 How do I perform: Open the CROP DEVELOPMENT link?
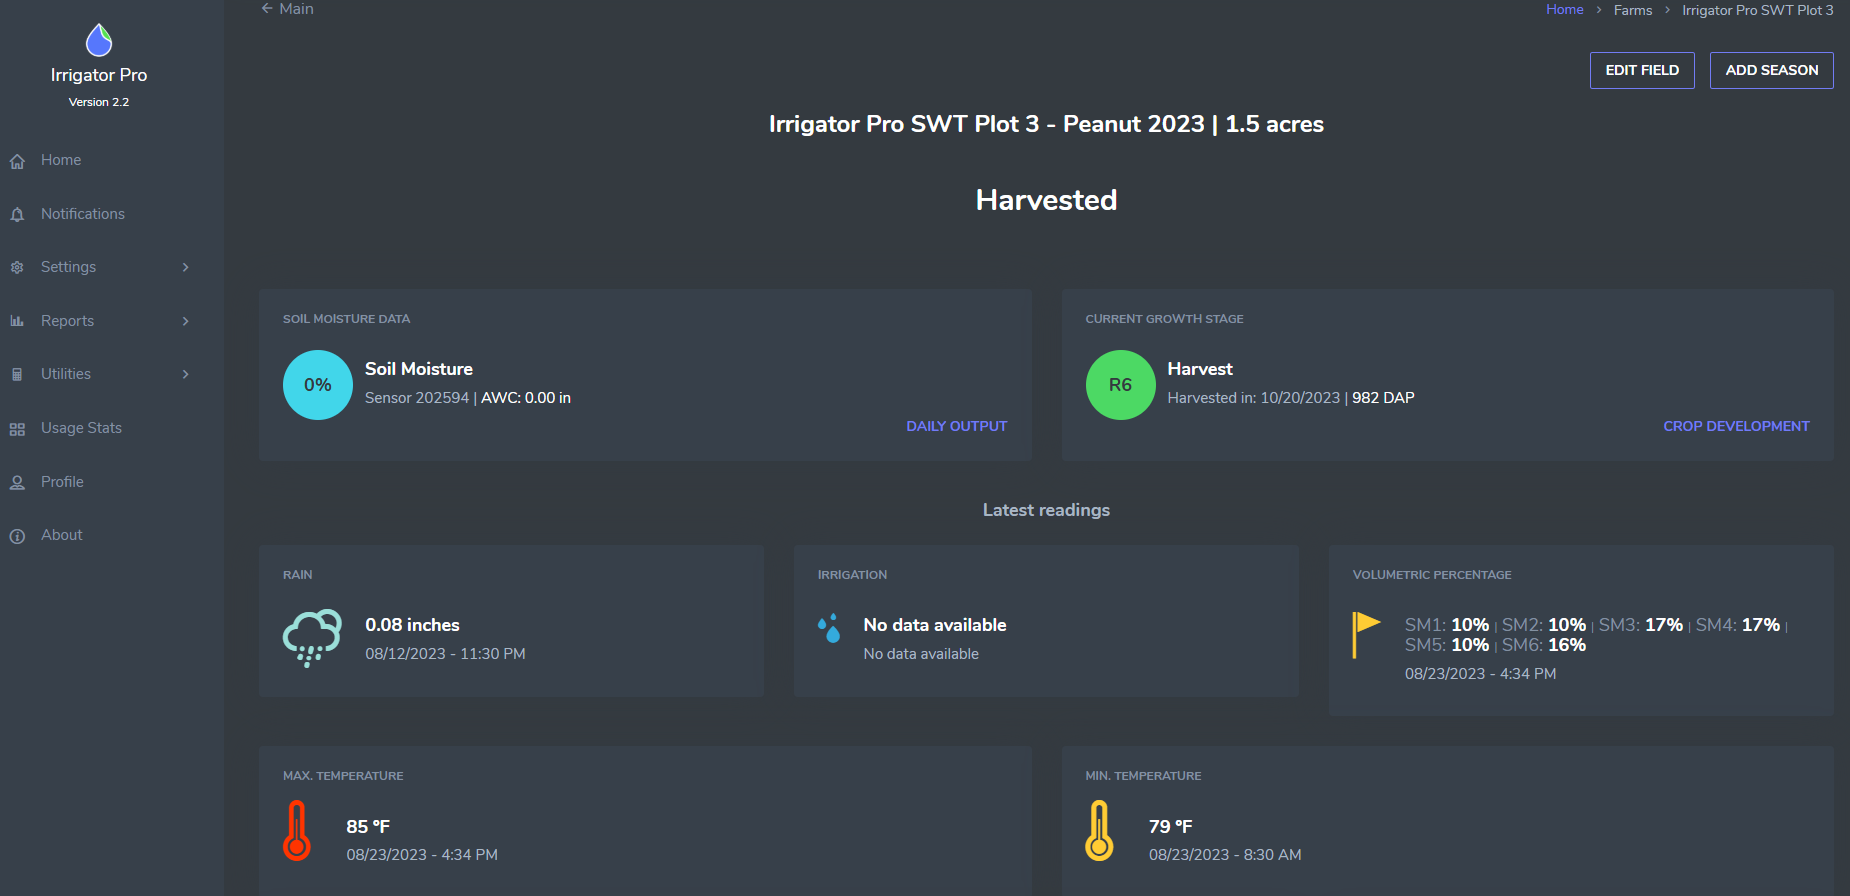click(x=1736, y=426)
